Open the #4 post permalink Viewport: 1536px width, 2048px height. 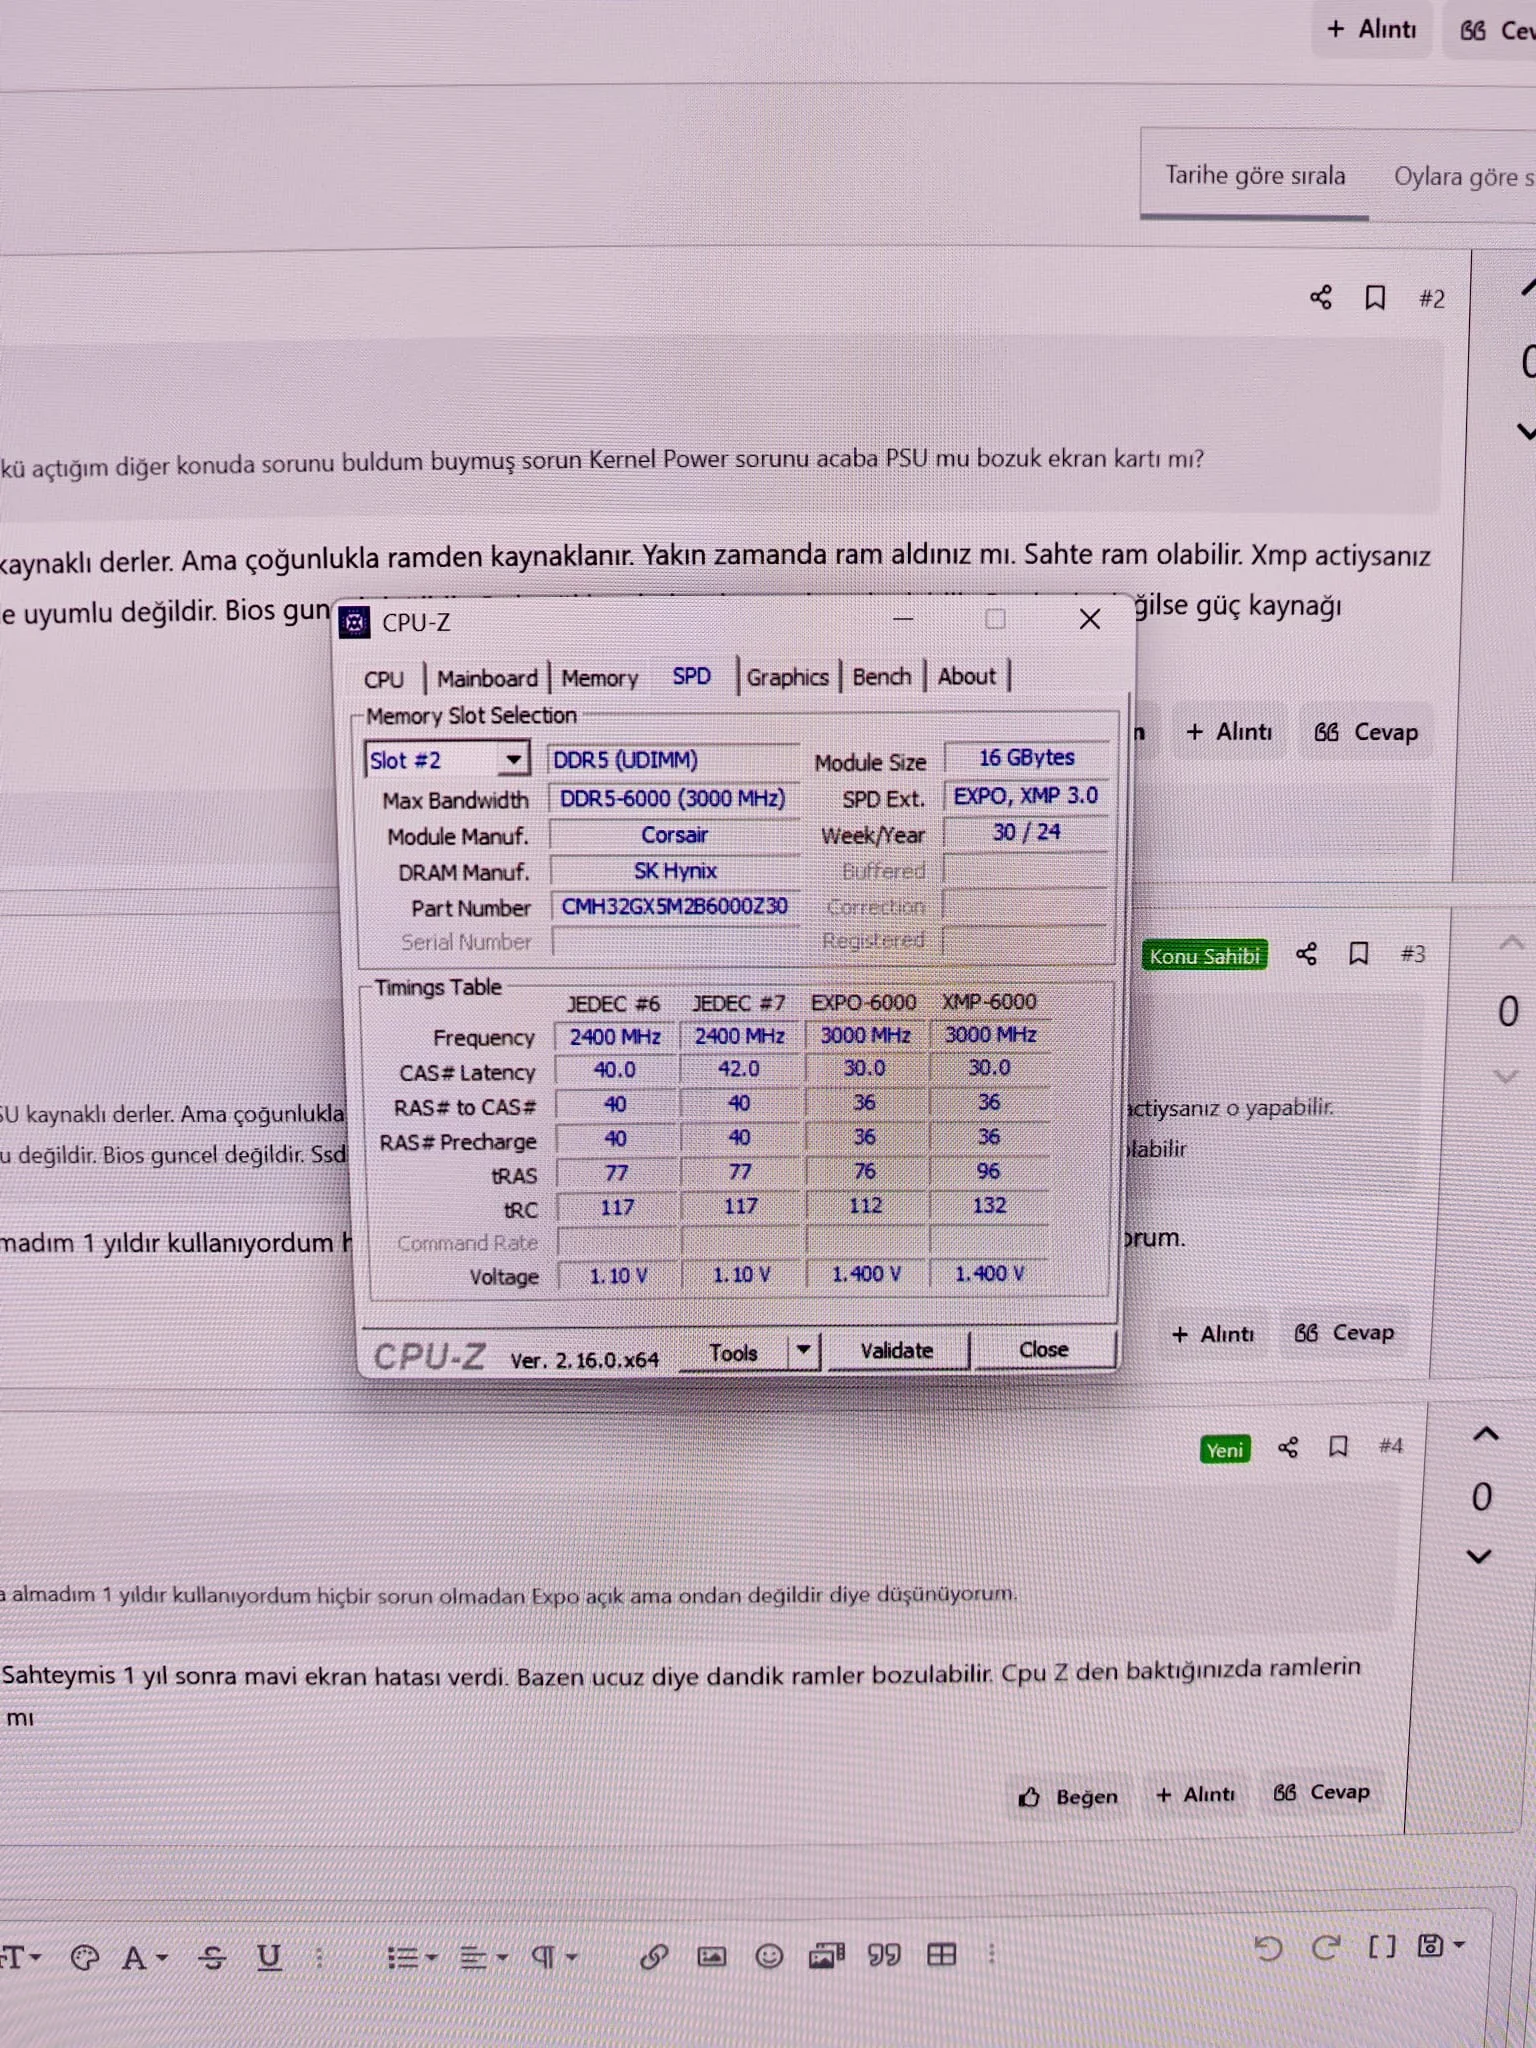[1391, 1446]
